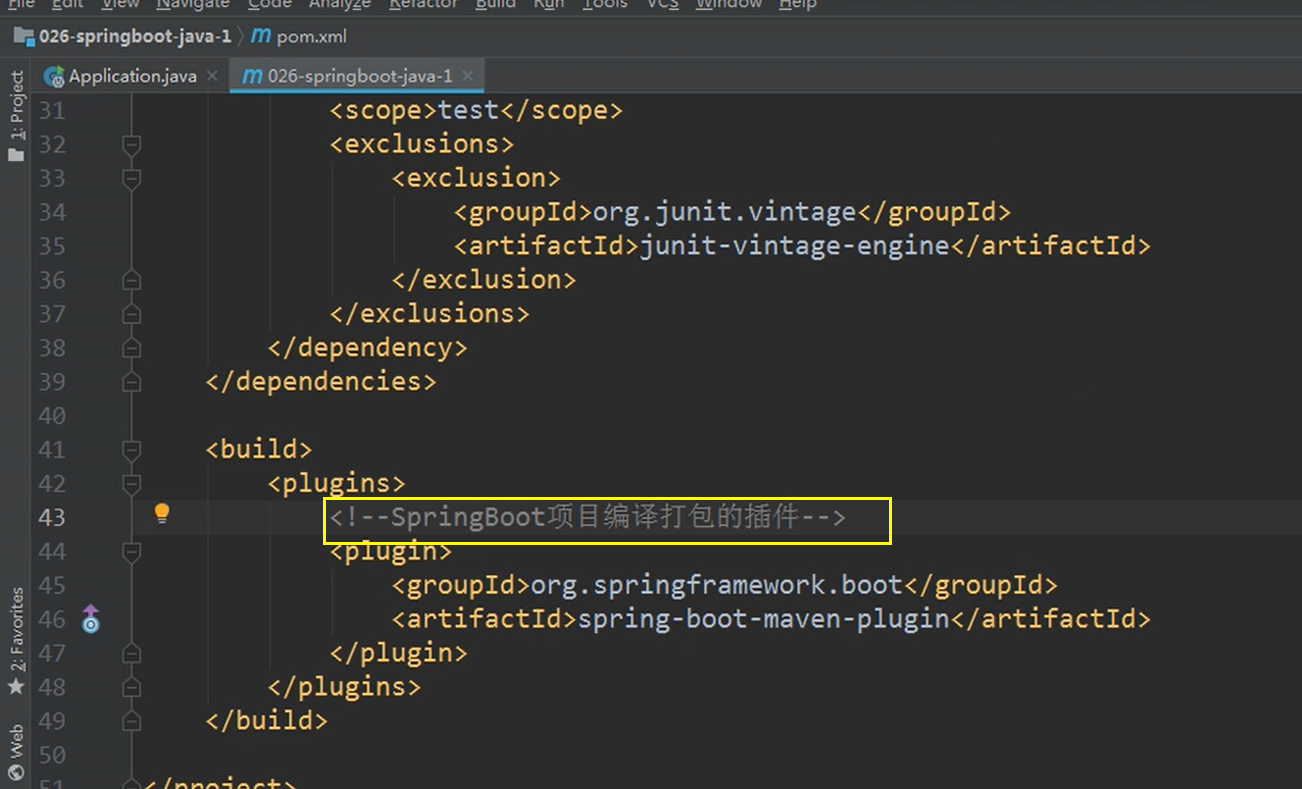Click the SpringBoot comment text on line 43
Image resolution: width=1302 pixels, height=789 pixels.
click(588, 517)
